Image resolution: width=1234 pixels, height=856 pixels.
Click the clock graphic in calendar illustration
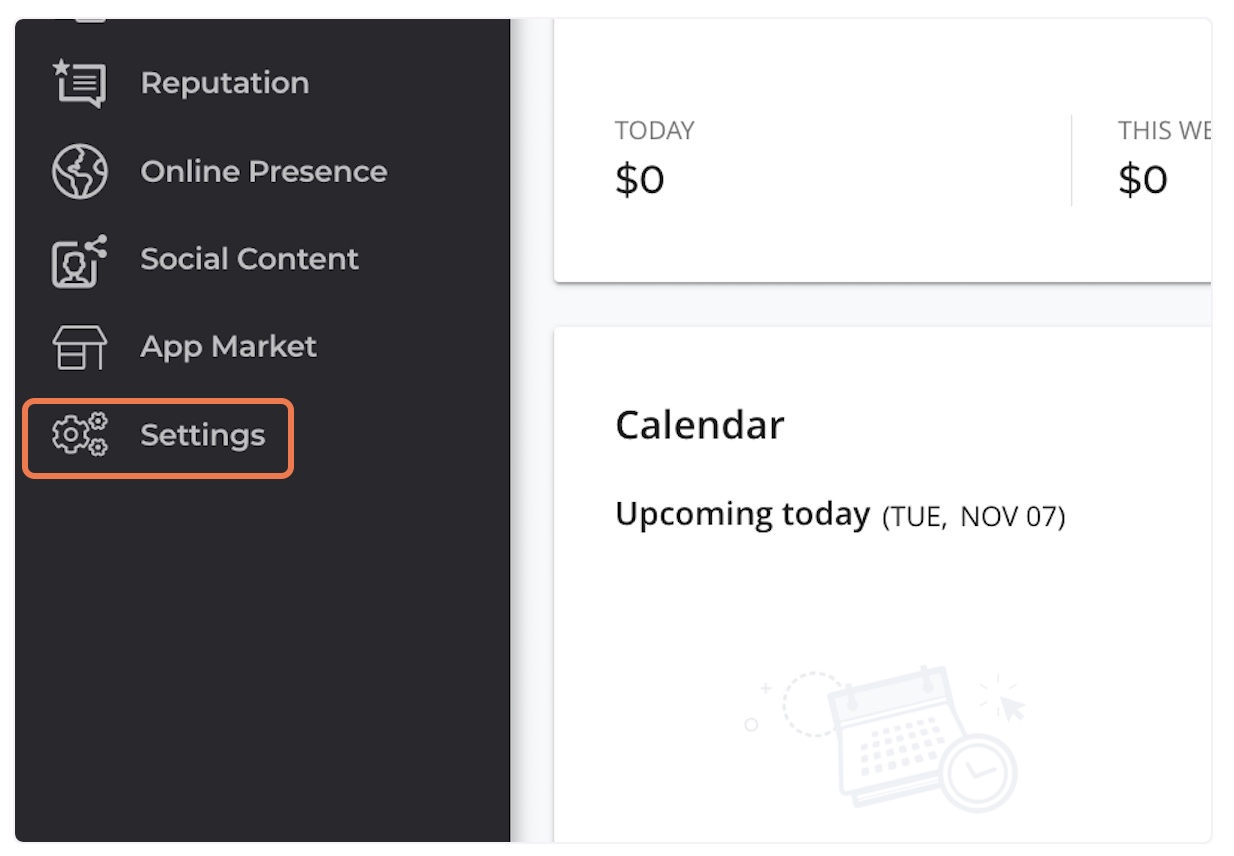pos(980,773)
